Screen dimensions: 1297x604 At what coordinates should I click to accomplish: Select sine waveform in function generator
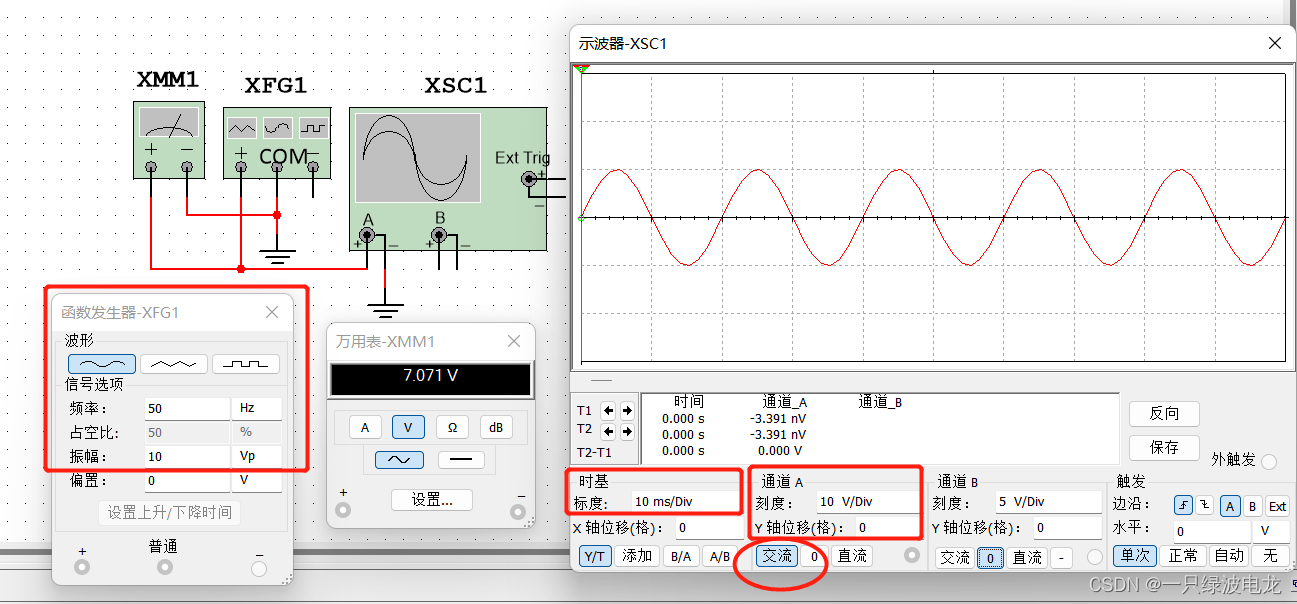102,364
